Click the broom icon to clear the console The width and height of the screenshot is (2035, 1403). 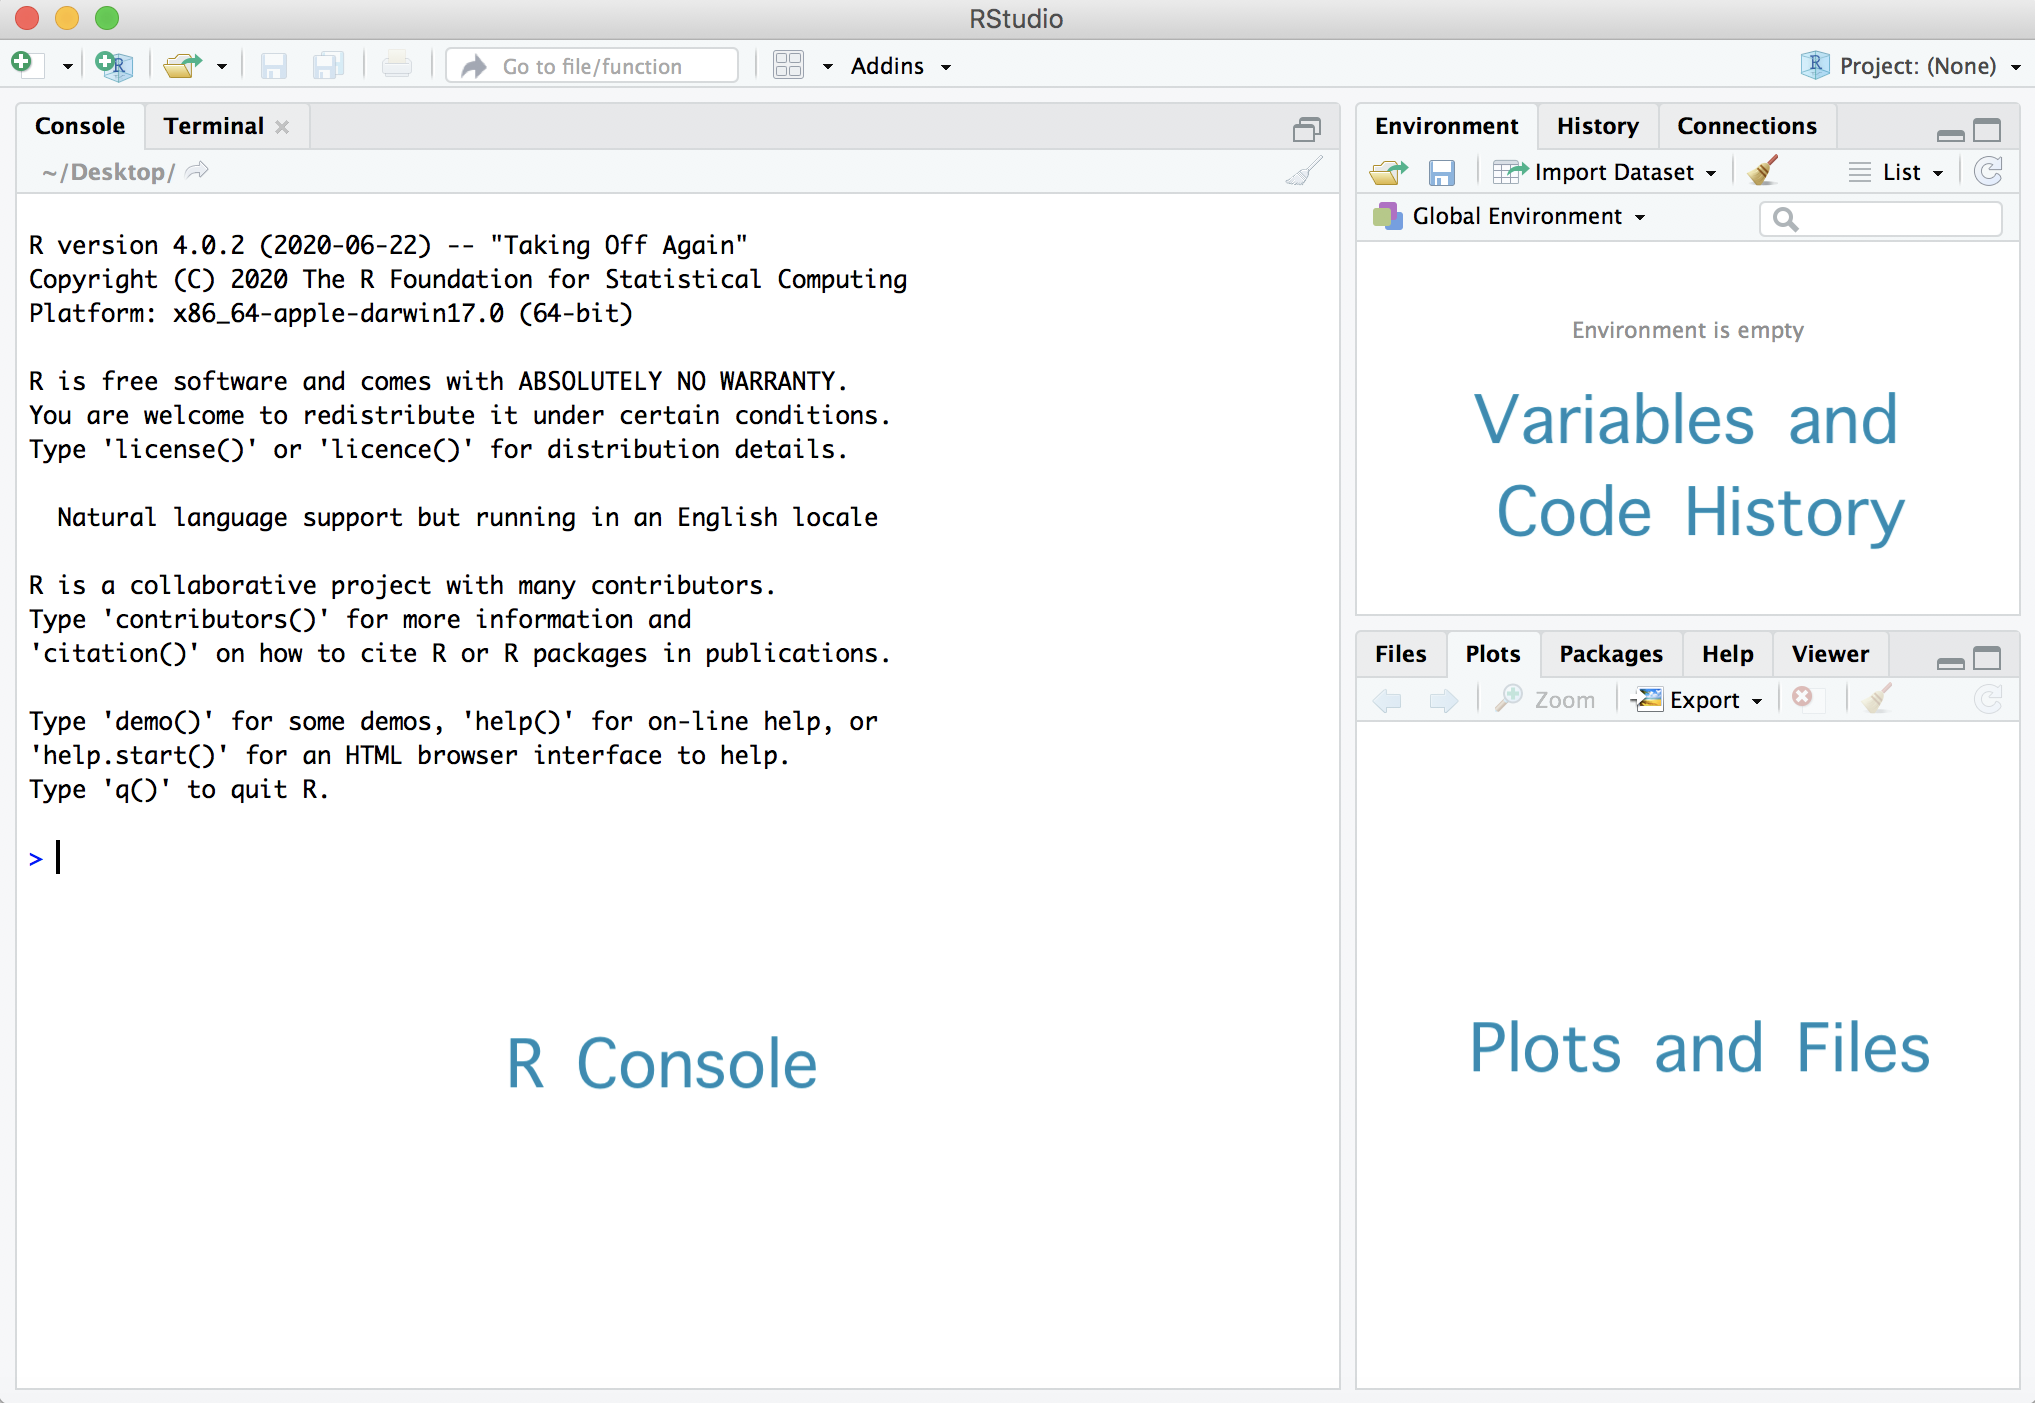point(1304,172)
